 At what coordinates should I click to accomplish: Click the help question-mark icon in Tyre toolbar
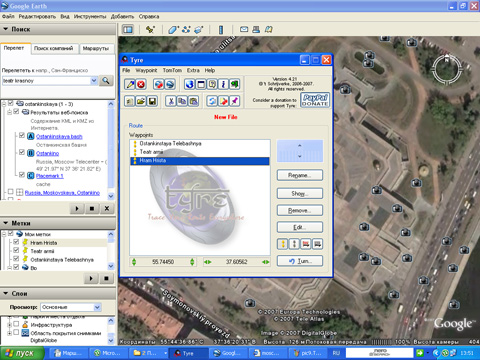click(212, 84)
